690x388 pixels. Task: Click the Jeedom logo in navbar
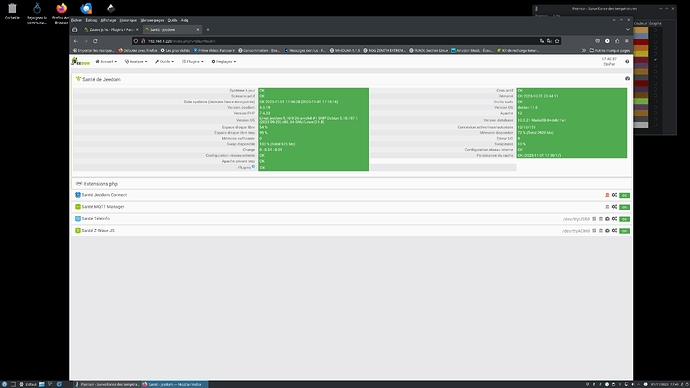[x=81, y=62]
